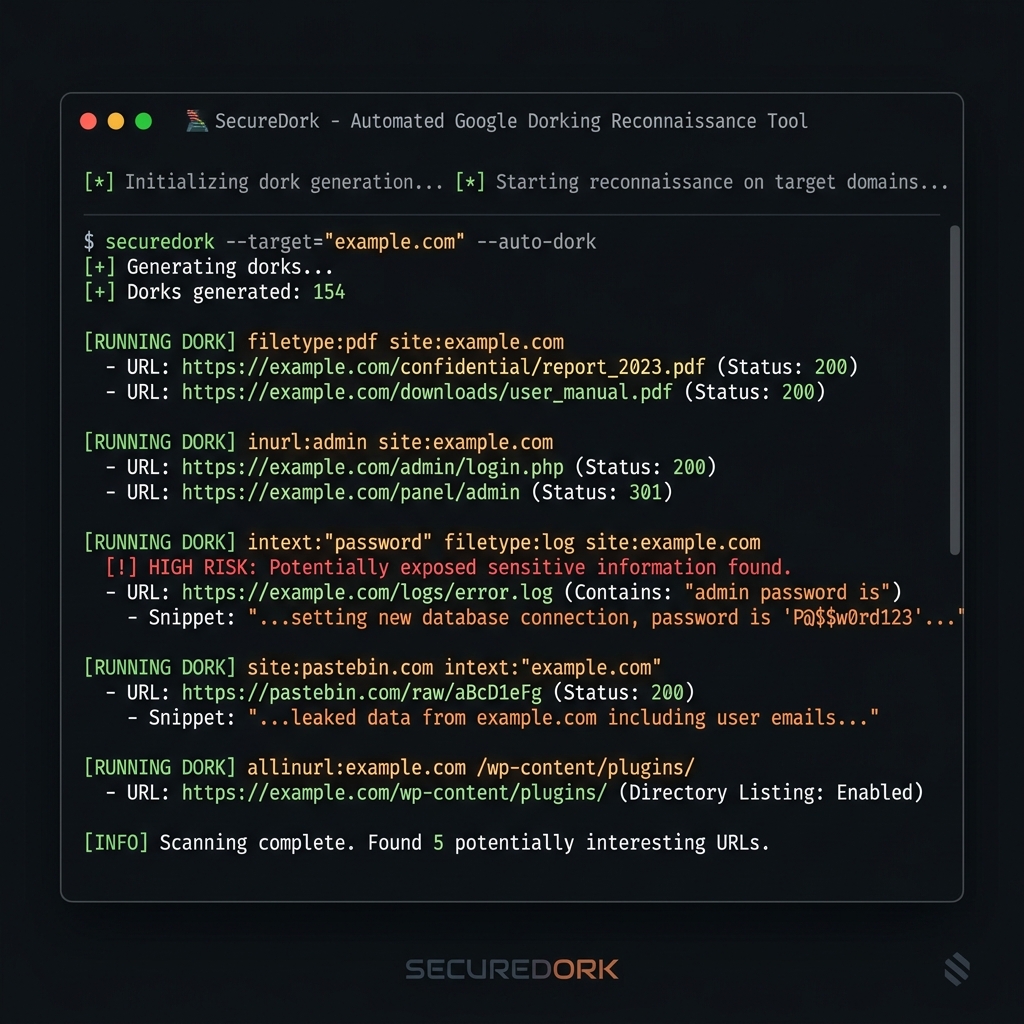Viewport: 1024px width, 1024px height.
Task: Click the --target="example.com" argument
Action: point(345,242)
